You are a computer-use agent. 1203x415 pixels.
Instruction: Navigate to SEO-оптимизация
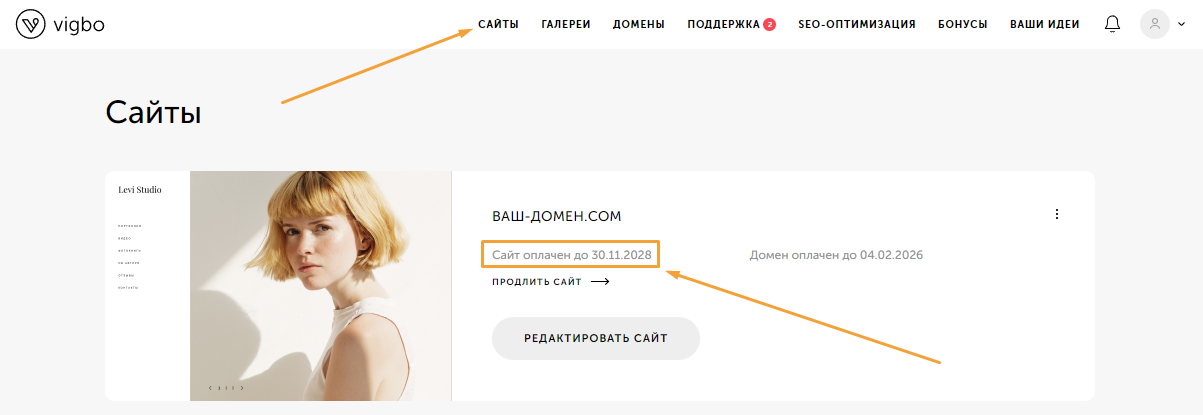856,24
